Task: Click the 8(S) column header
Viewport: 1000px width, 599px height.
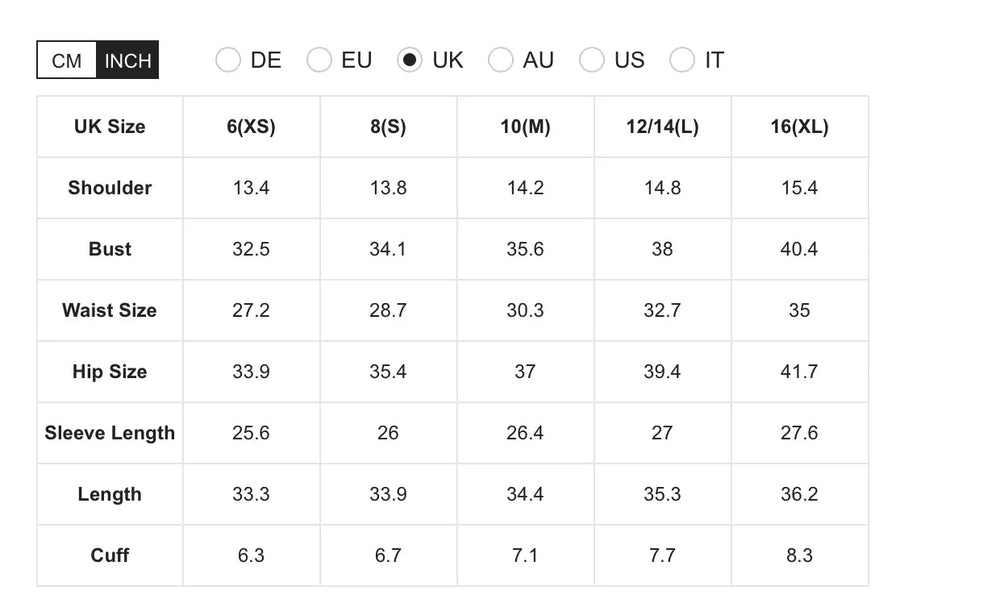Action: tap(388, 127)
